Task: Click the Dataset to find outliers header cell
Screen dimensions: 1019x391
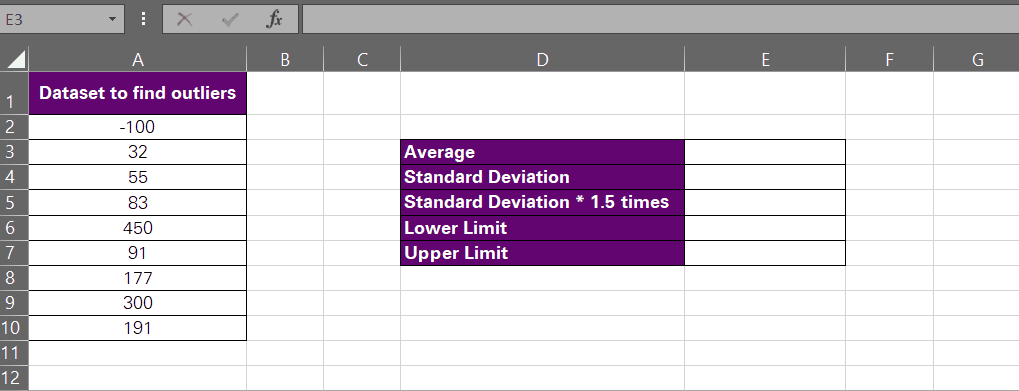Action: [x=138, y=93]
